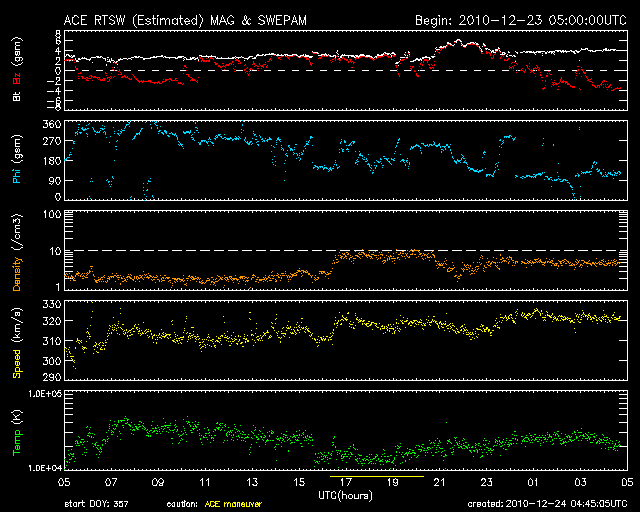Image resolution: width=640 pixels, height=512 pixels.
Task: Click the '01' hour tick label
Action: 533,483
